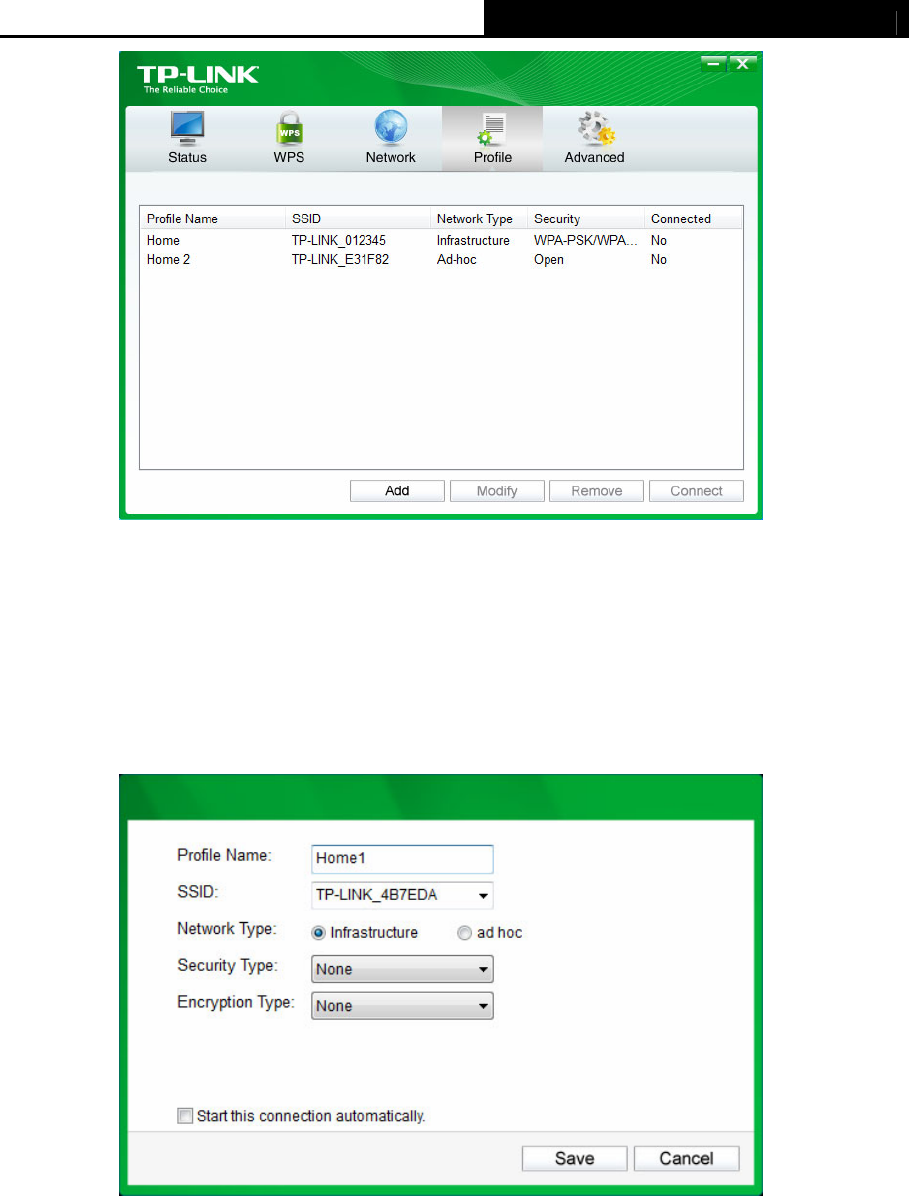
Task: Sort by Network Type column header
Action: (x=479, y=218)
